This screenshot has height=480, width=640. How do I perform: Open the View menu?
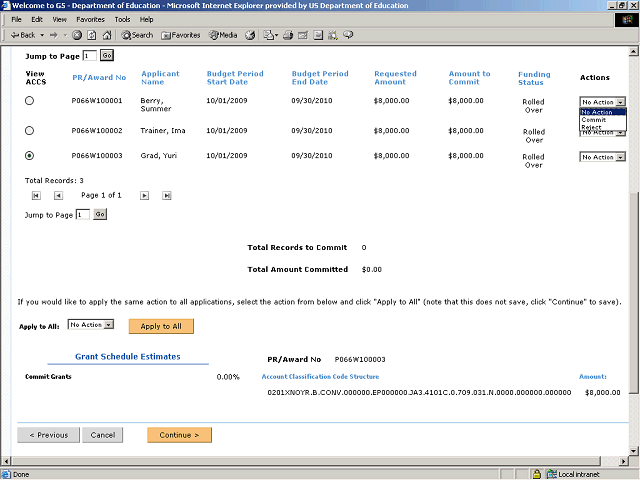[x=59, y=20]
